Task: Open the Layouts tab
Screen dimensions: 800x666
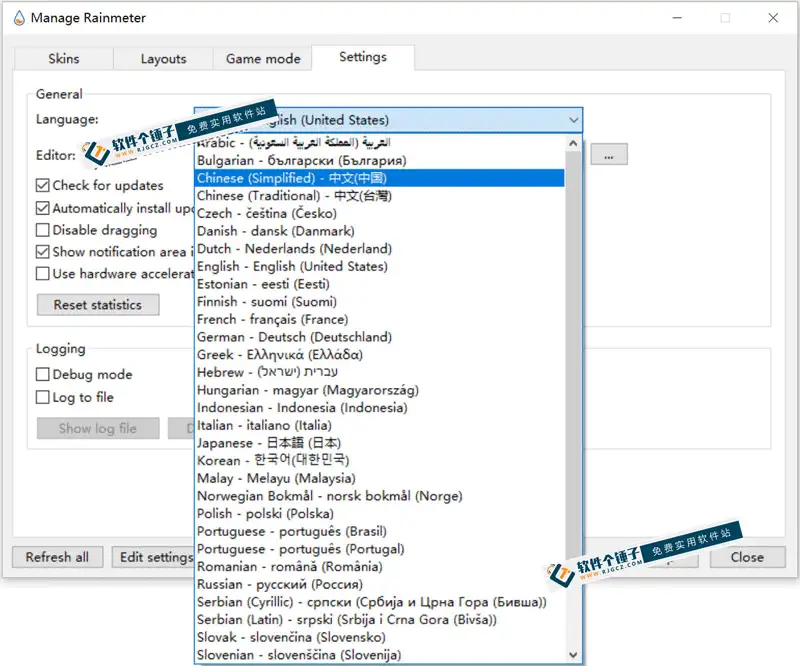Action: point(163,59)
